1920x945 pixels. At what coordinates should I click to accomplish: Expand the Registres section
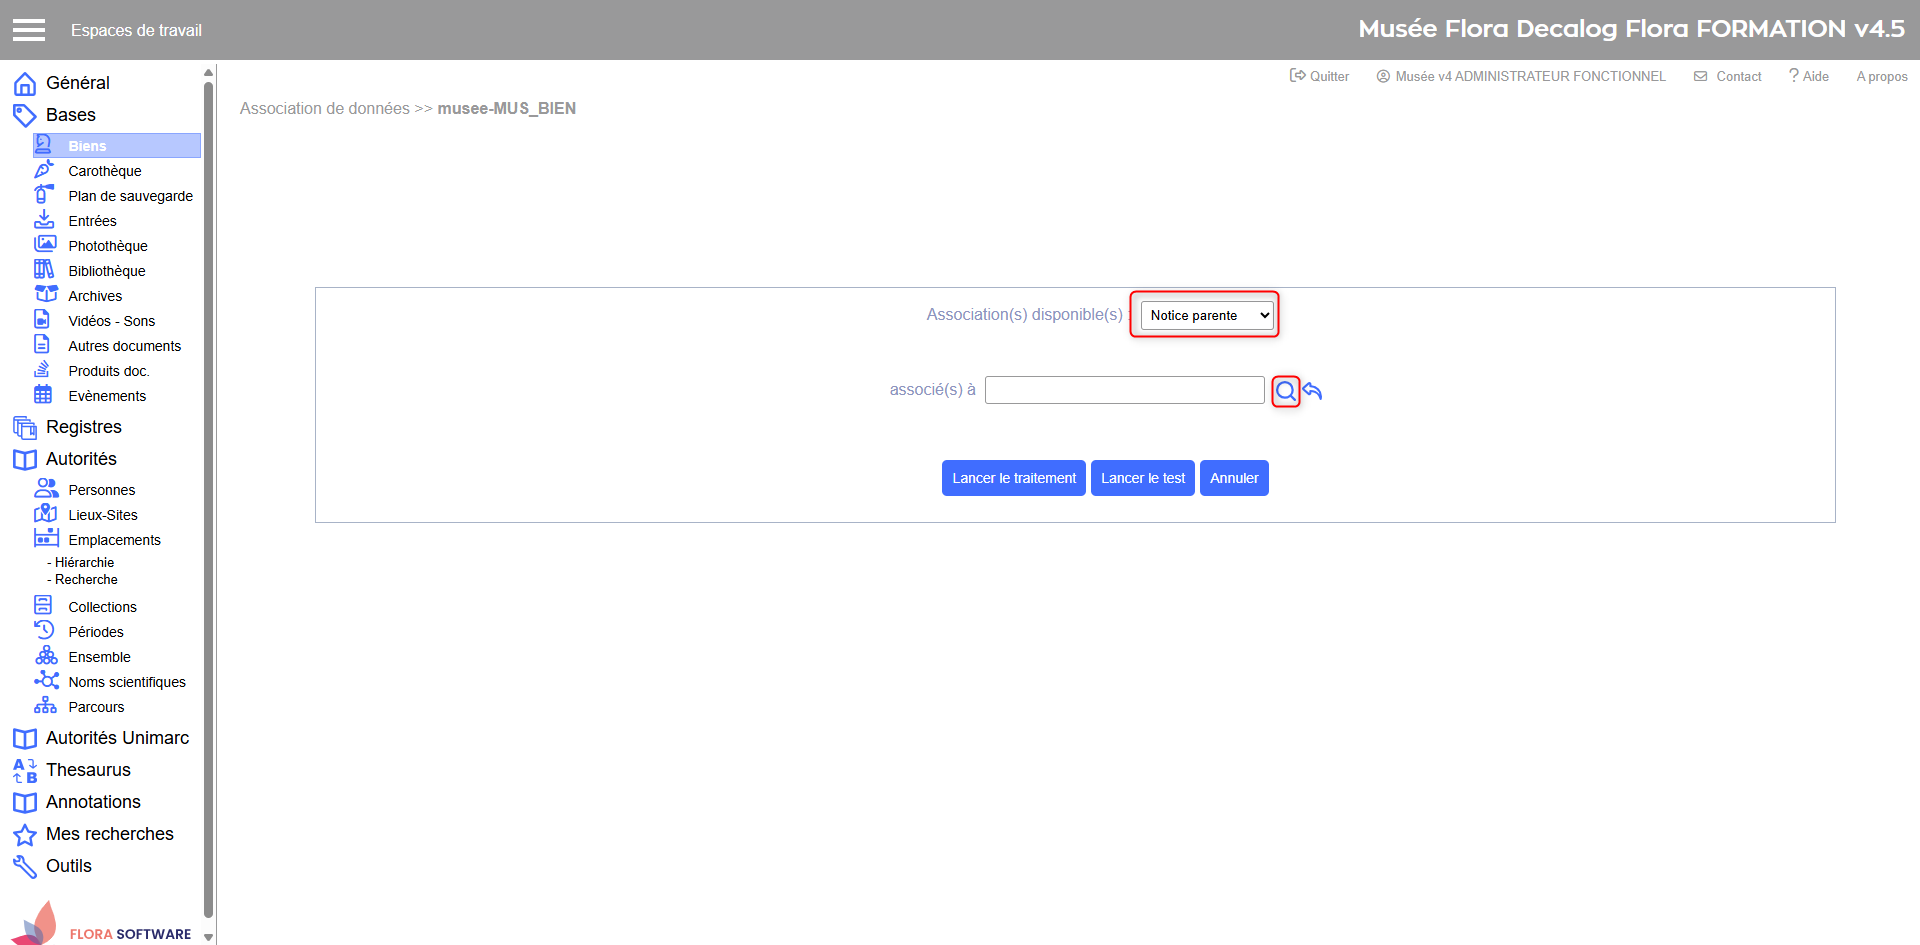[x=83, y=427]
